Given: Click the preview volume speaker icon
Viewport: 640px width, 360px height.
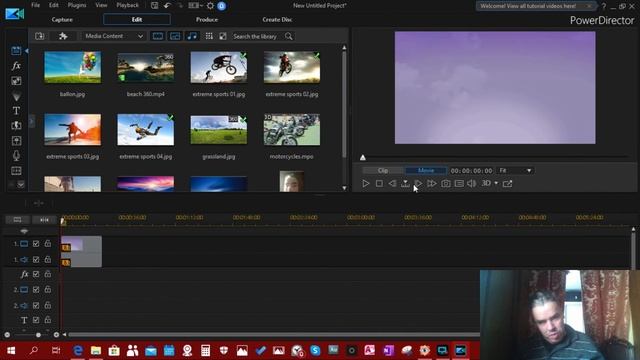Looking at the screenshot, I should (x=471, y=184).
